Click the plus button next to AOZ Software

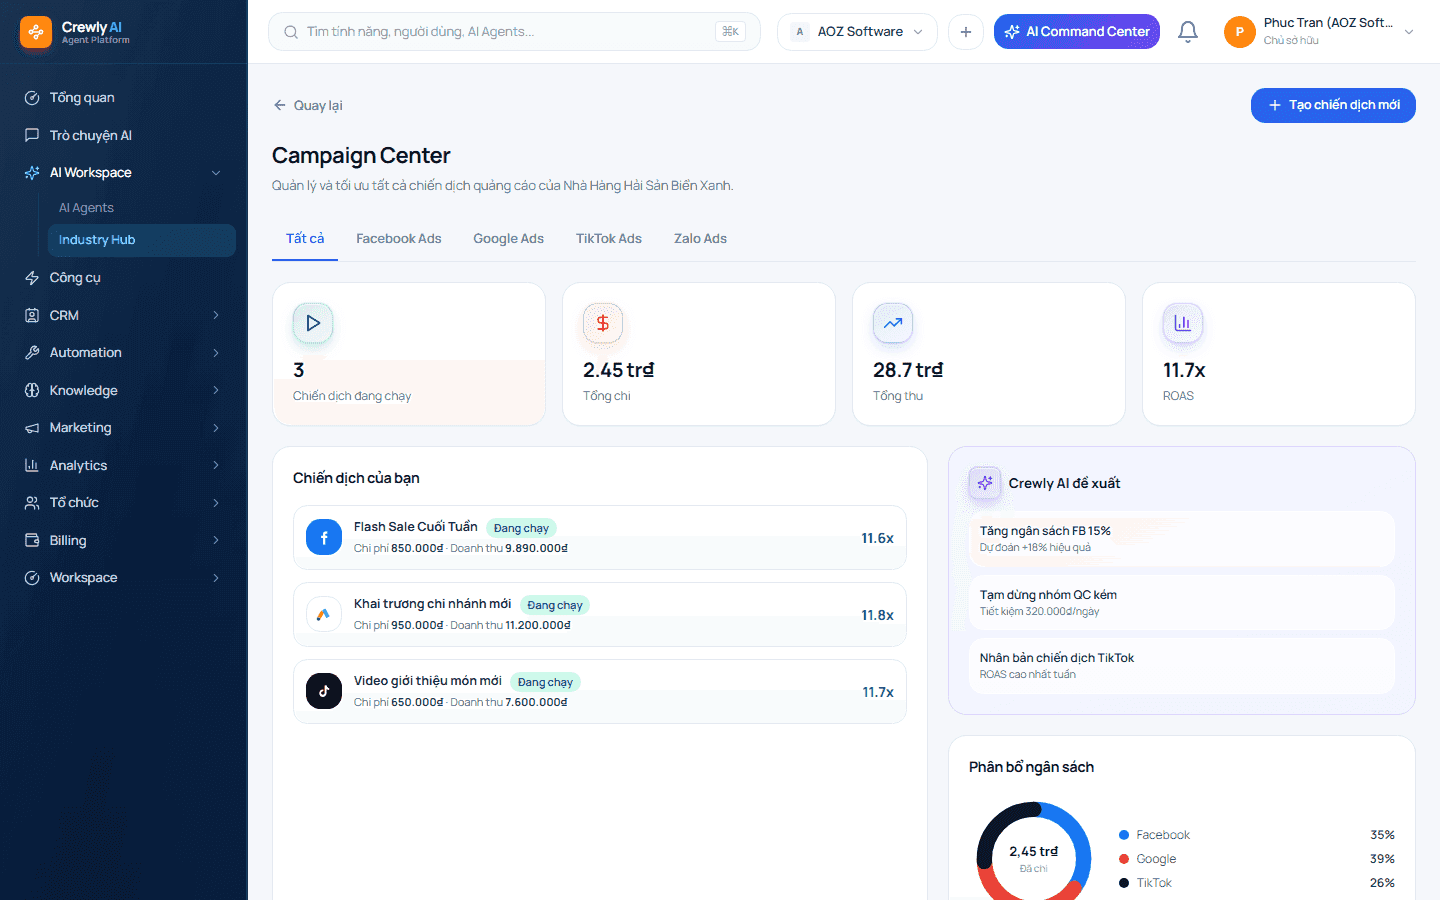coord(966,32)
